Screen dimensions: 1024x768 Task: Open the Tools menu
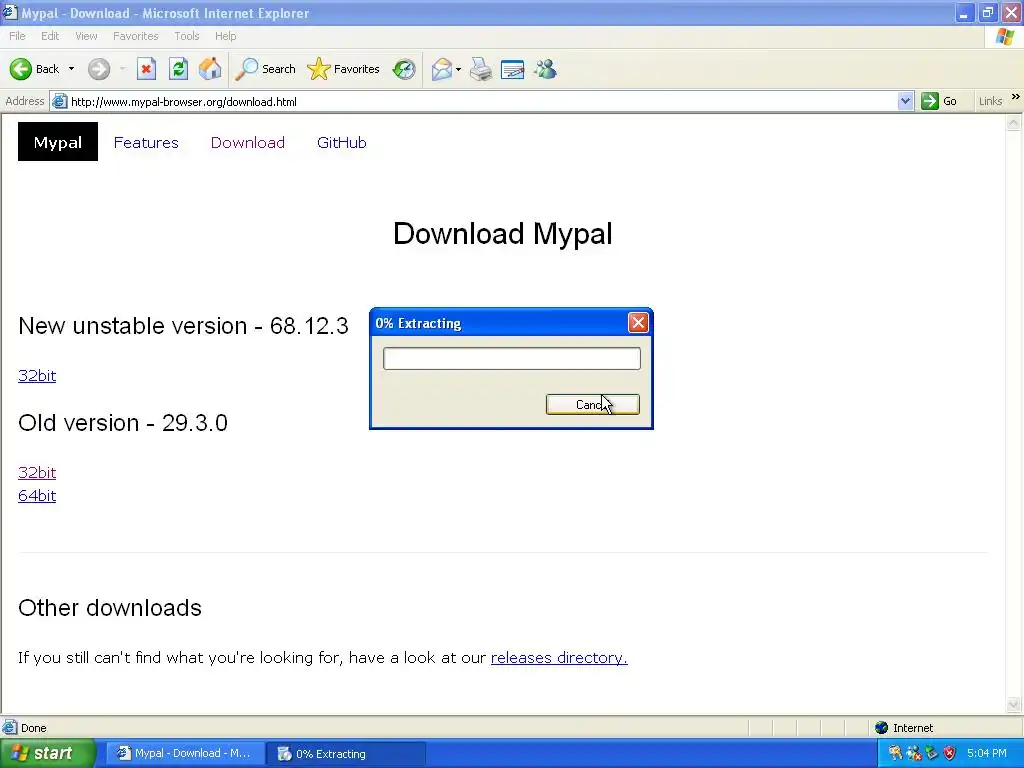pos(186,36)
